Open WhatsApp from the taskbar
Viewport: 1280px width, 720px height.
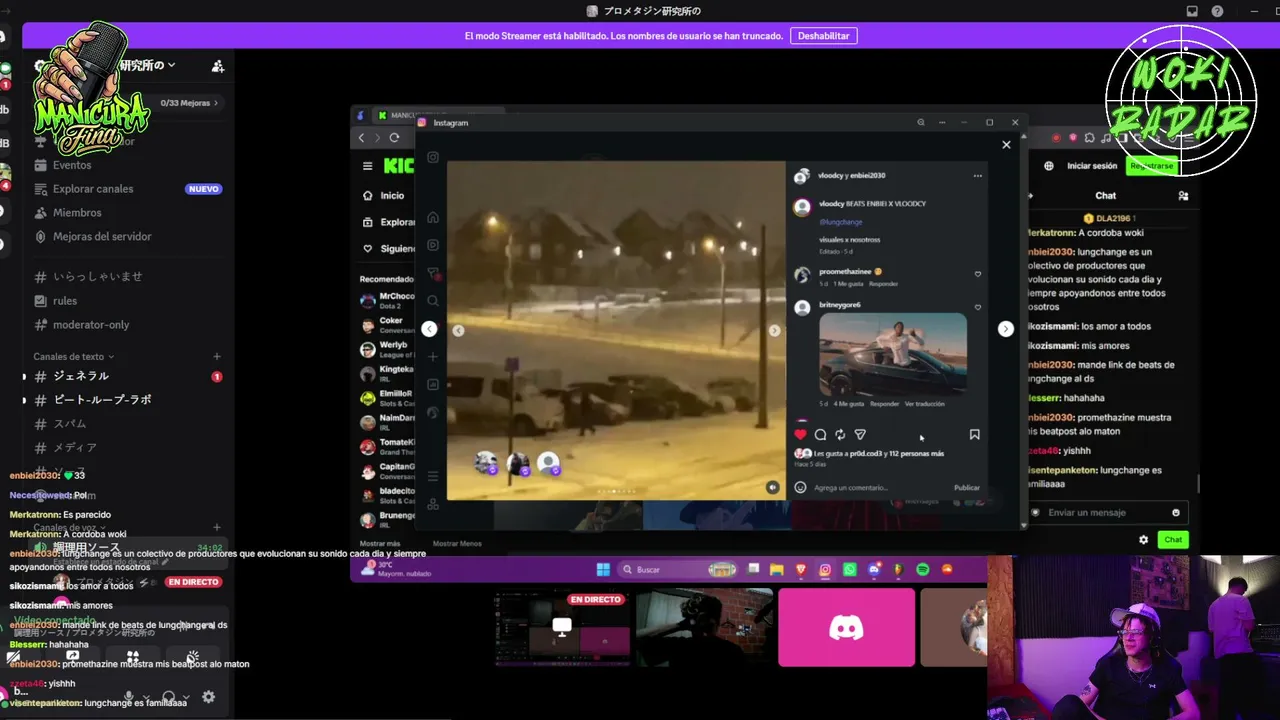[x=850, y=570]
